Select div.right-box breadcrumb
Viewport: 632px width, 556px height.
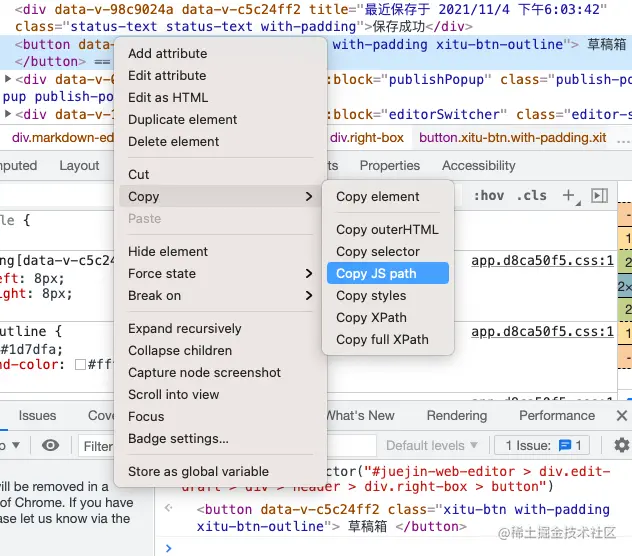click(x=367, y=137)
